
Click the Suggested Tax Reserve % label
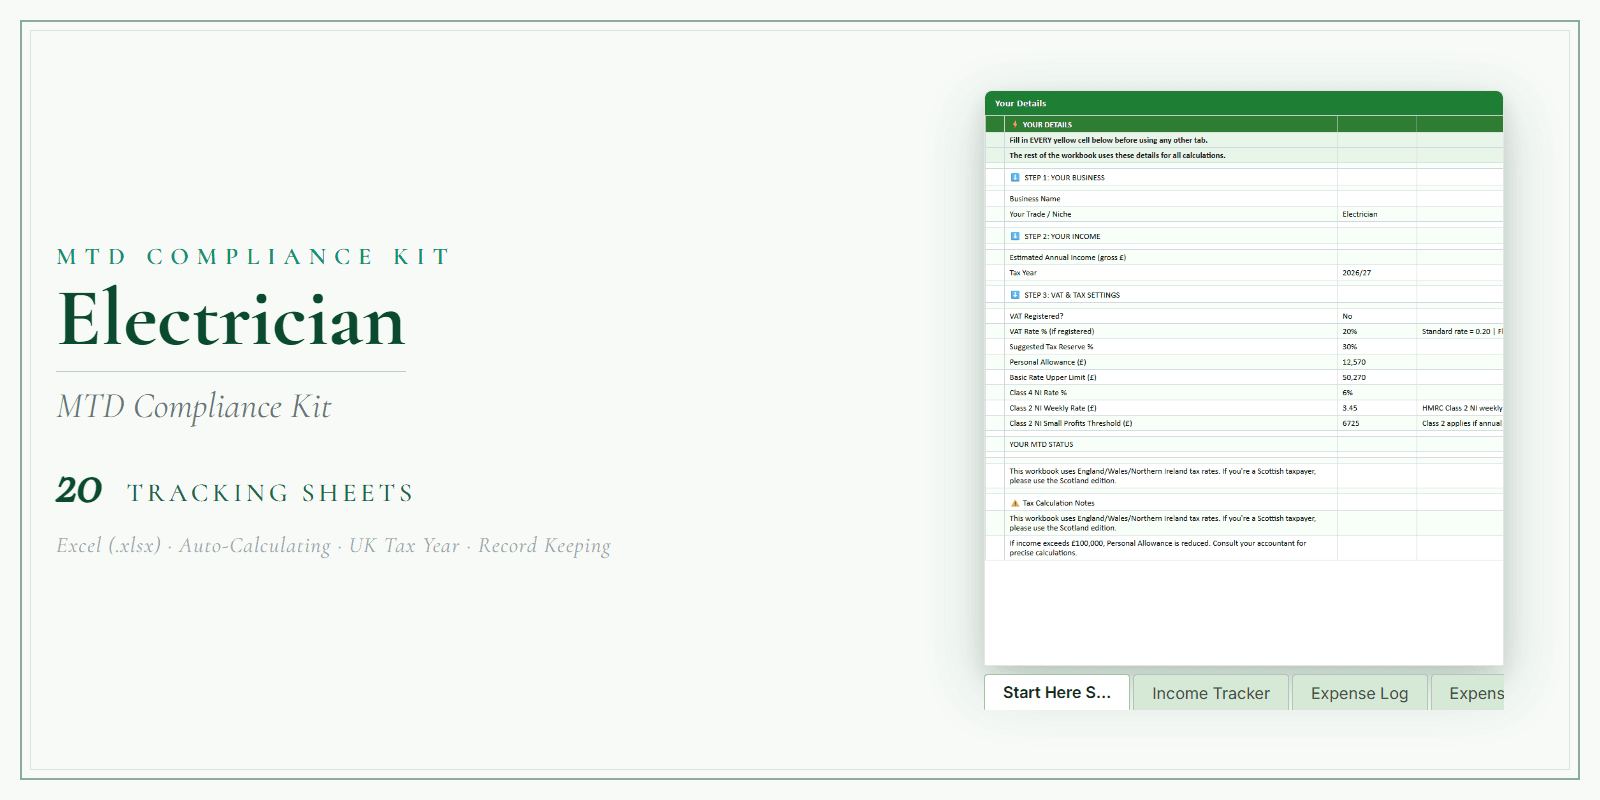click(x=1051, y=347)
